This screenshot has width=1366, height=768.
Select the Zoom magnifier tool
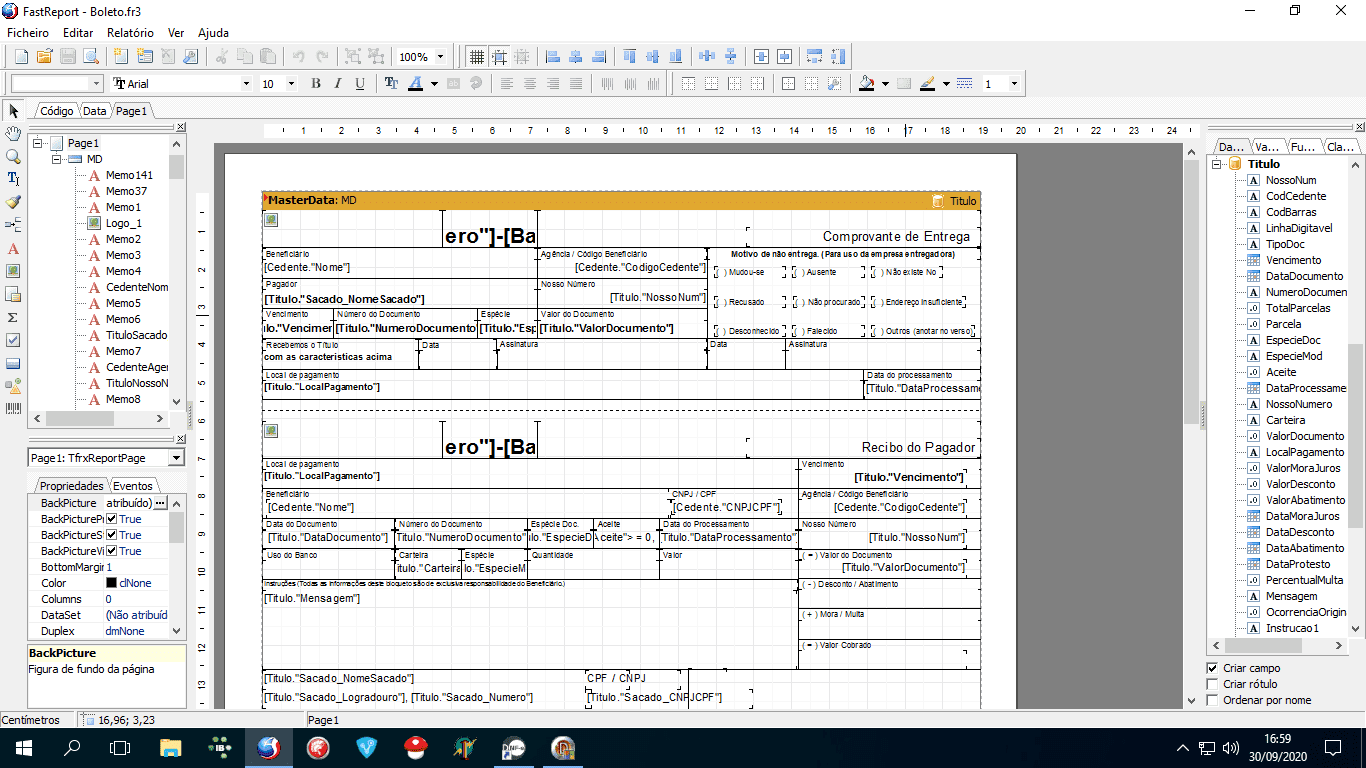tap(14, 156)
